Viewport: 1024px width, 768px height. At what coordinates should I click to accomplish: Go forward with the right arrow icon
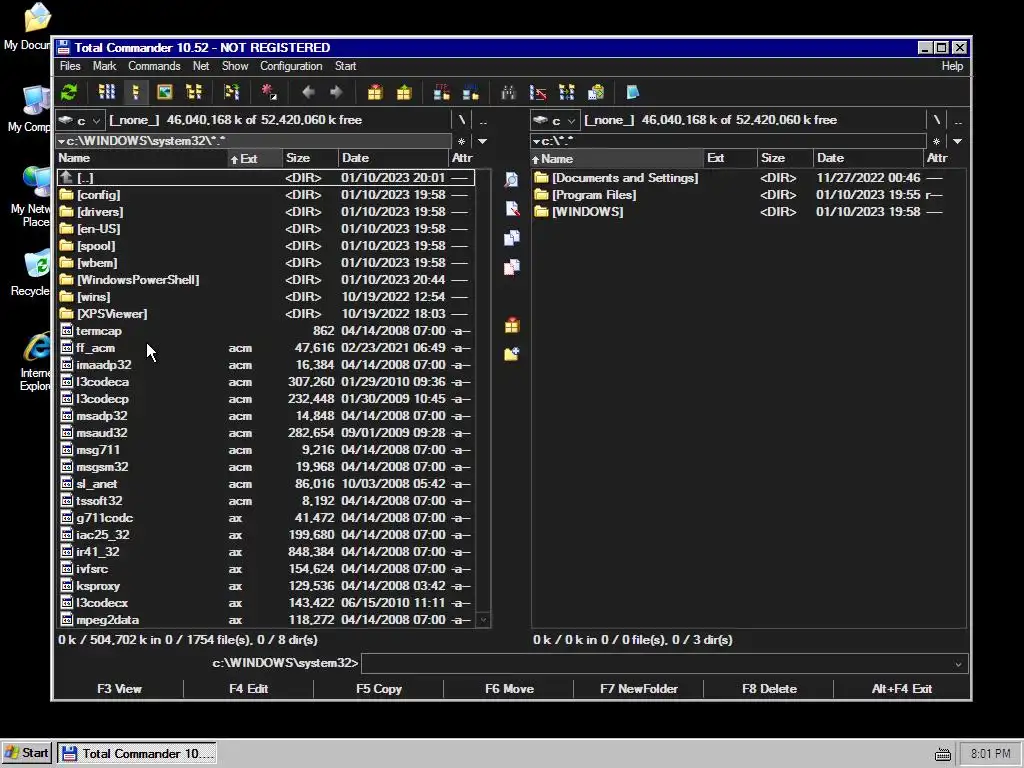tap(336, 92)
